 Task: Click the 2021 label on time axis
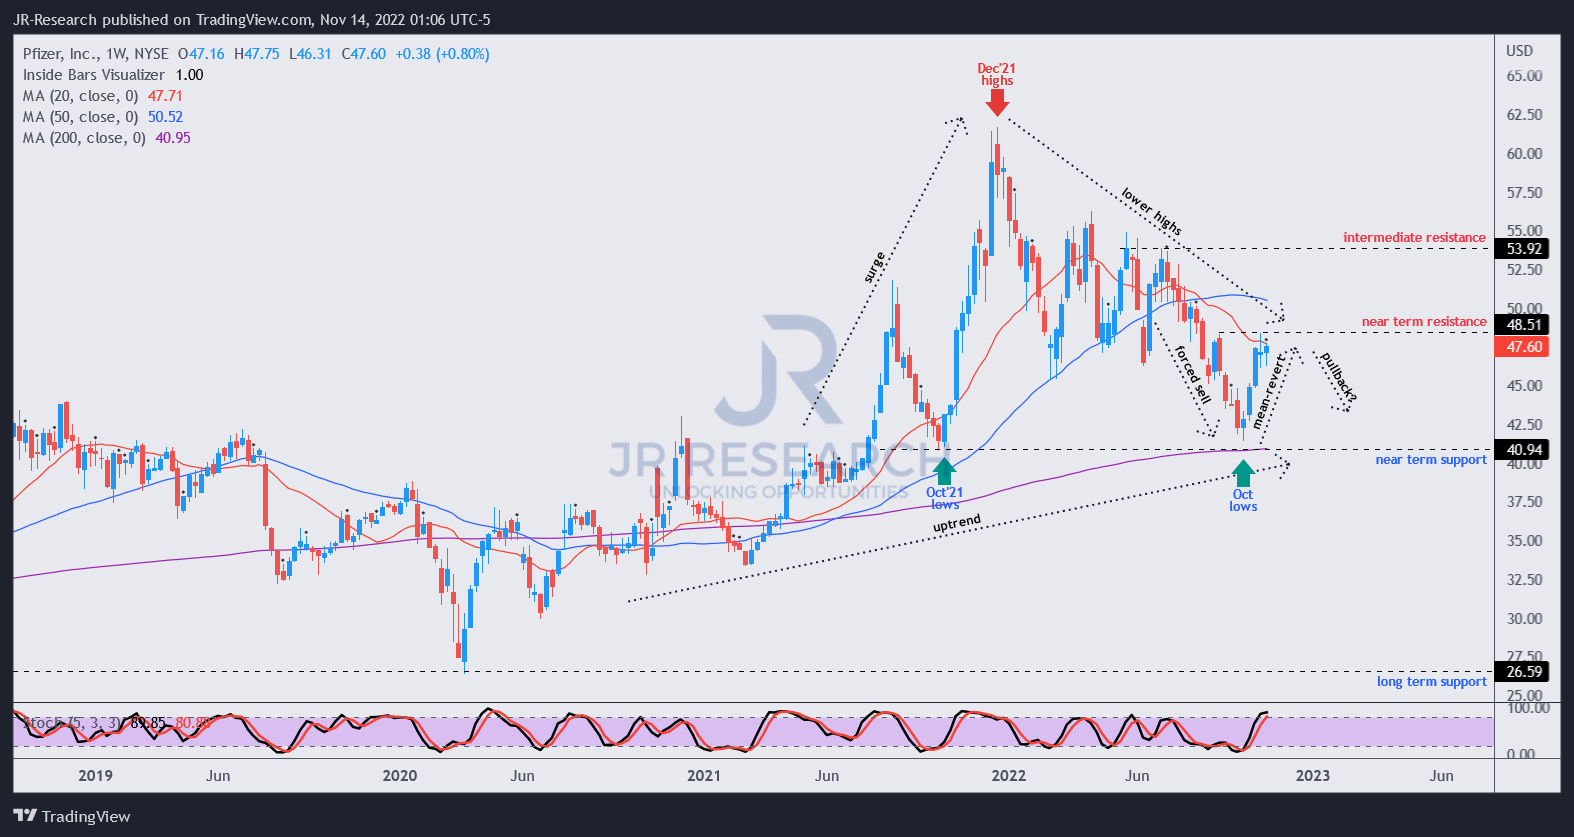tap(703, 775)
